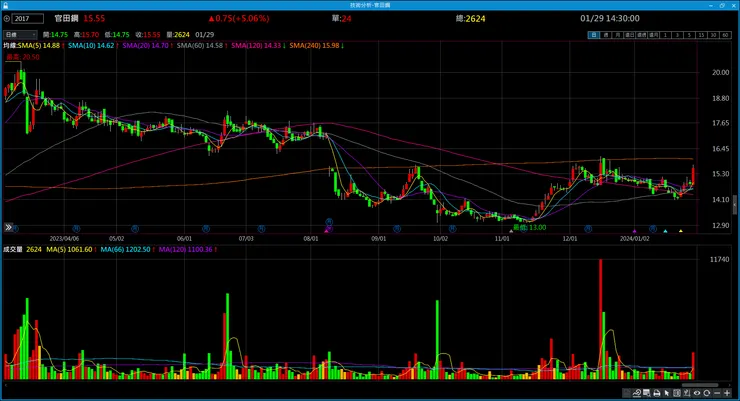Click into the stock code field 2017
Viewport: 740px width, 401px height.
28,18
